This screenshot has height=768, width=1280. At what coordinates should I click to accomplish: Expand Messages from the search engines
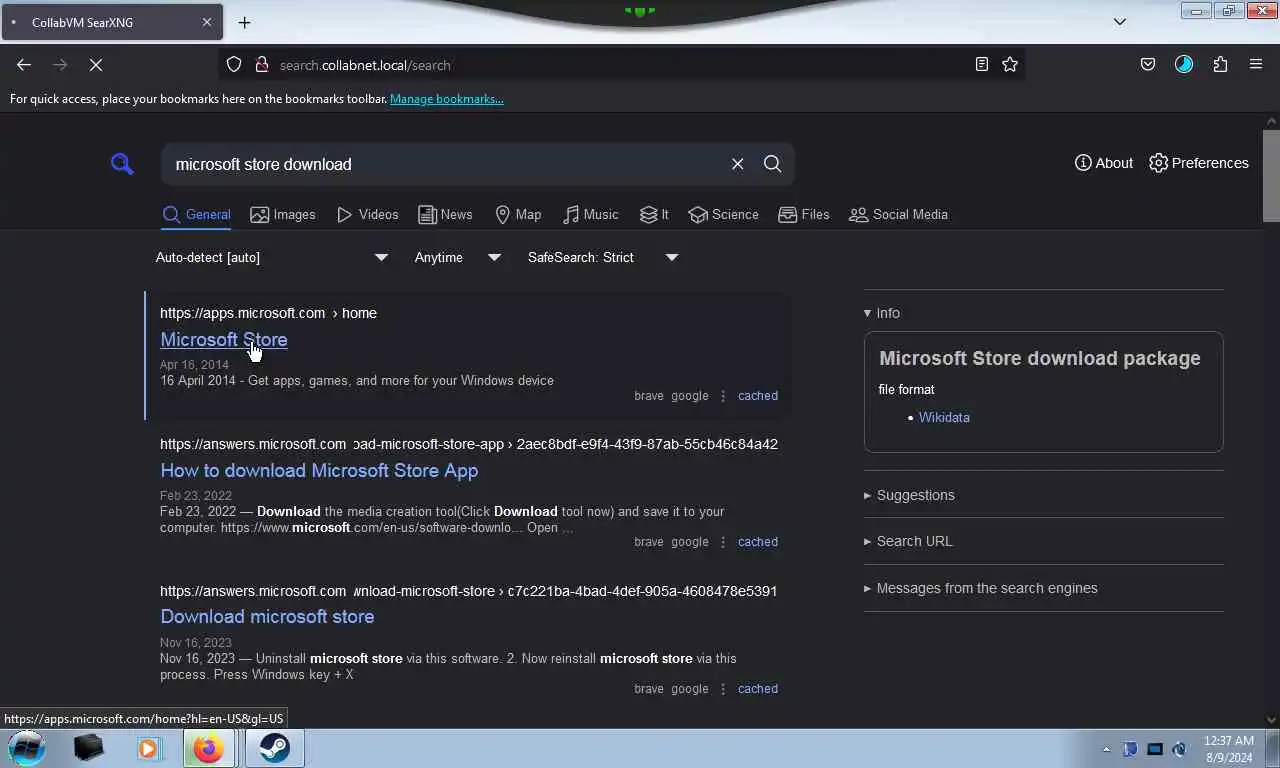click(x=981, y=588)
